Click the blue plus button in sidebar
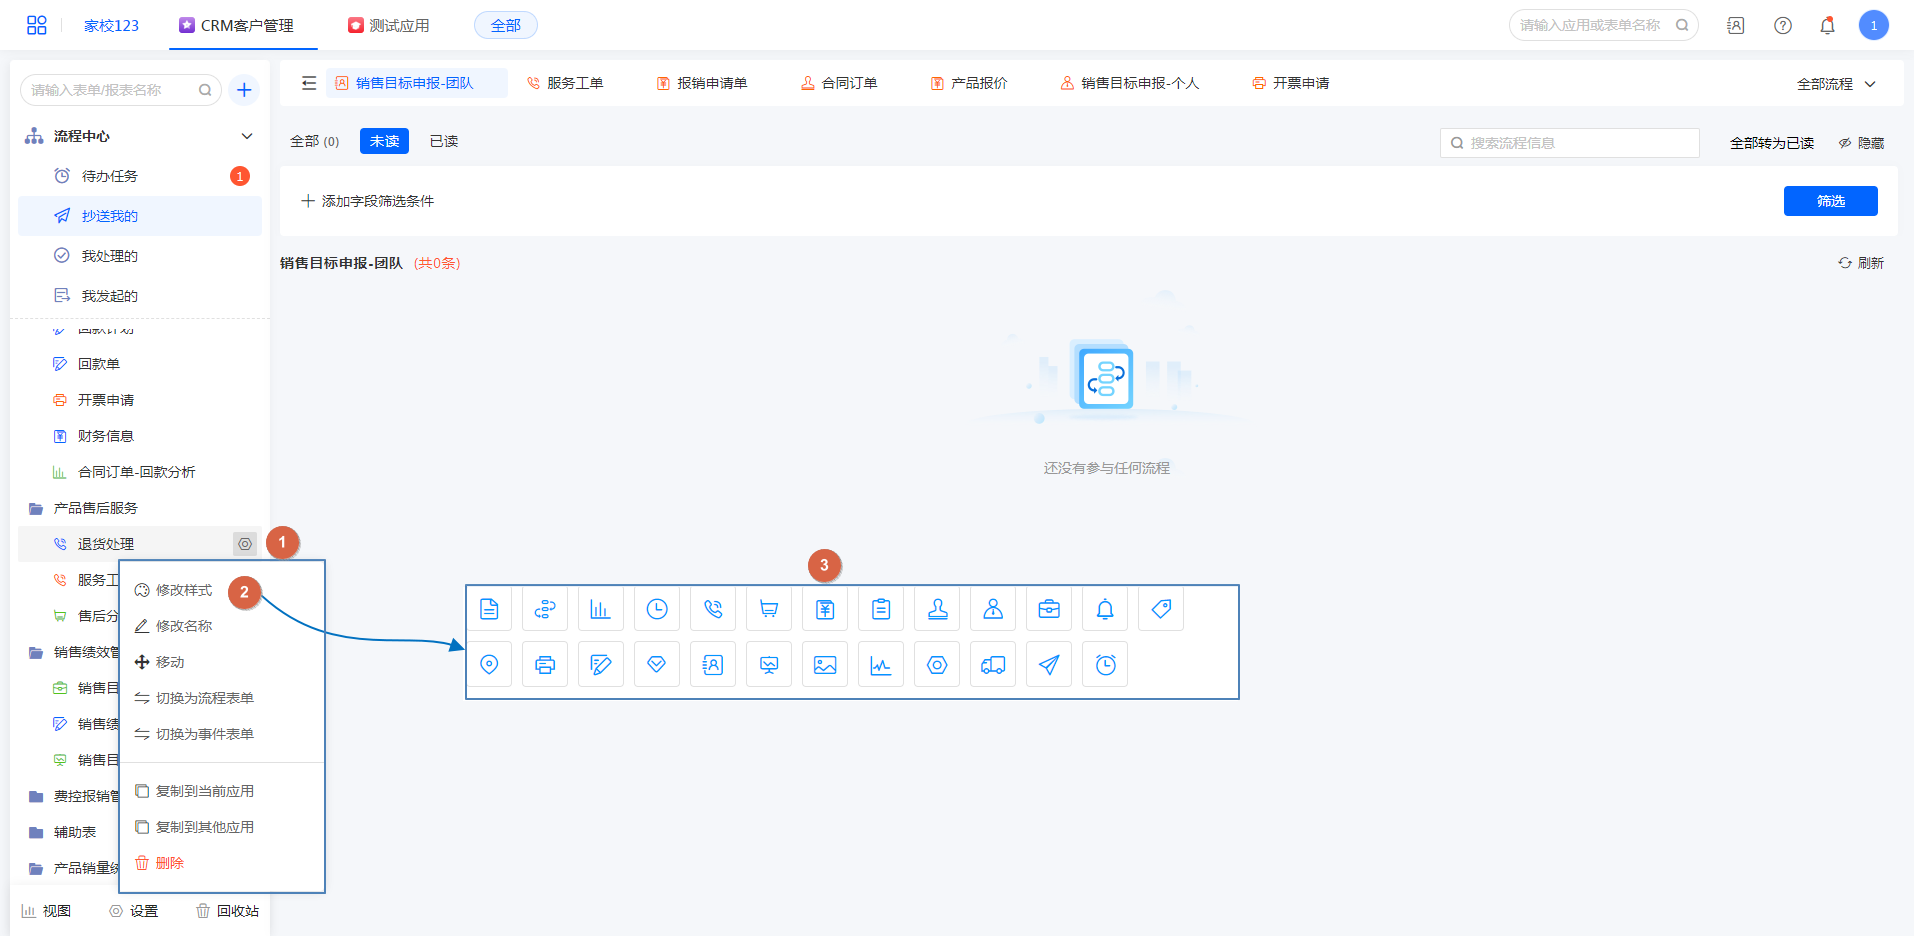Screen dimensions: 1914x936 [x=244, y=90]
